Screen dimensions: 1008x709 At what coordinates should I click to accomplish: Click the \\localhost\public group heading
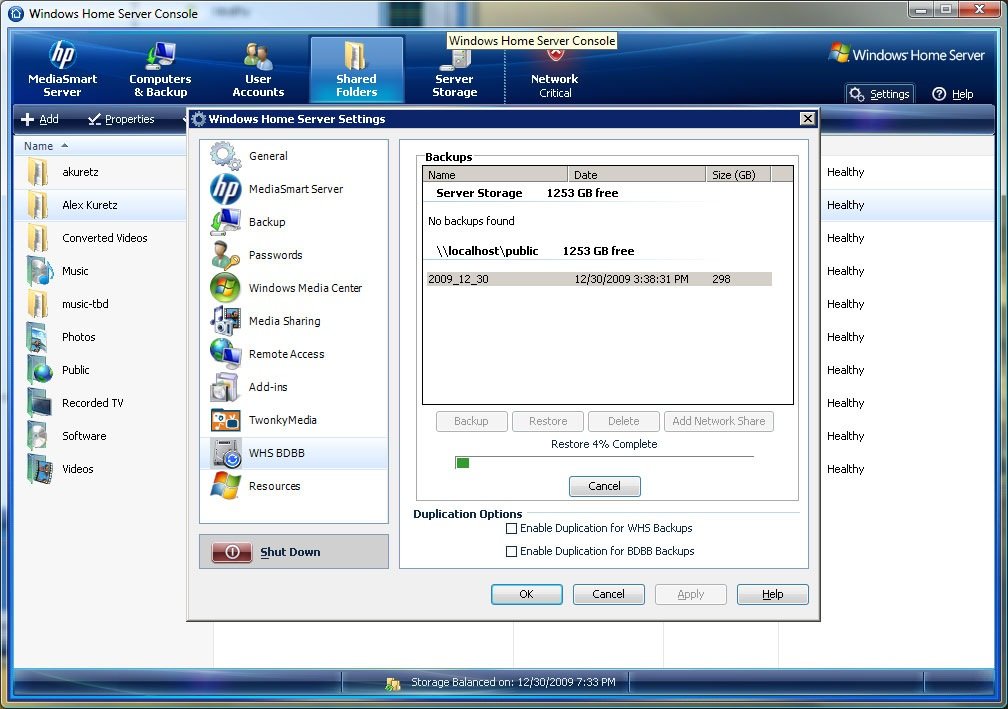[x=487, y=251]
